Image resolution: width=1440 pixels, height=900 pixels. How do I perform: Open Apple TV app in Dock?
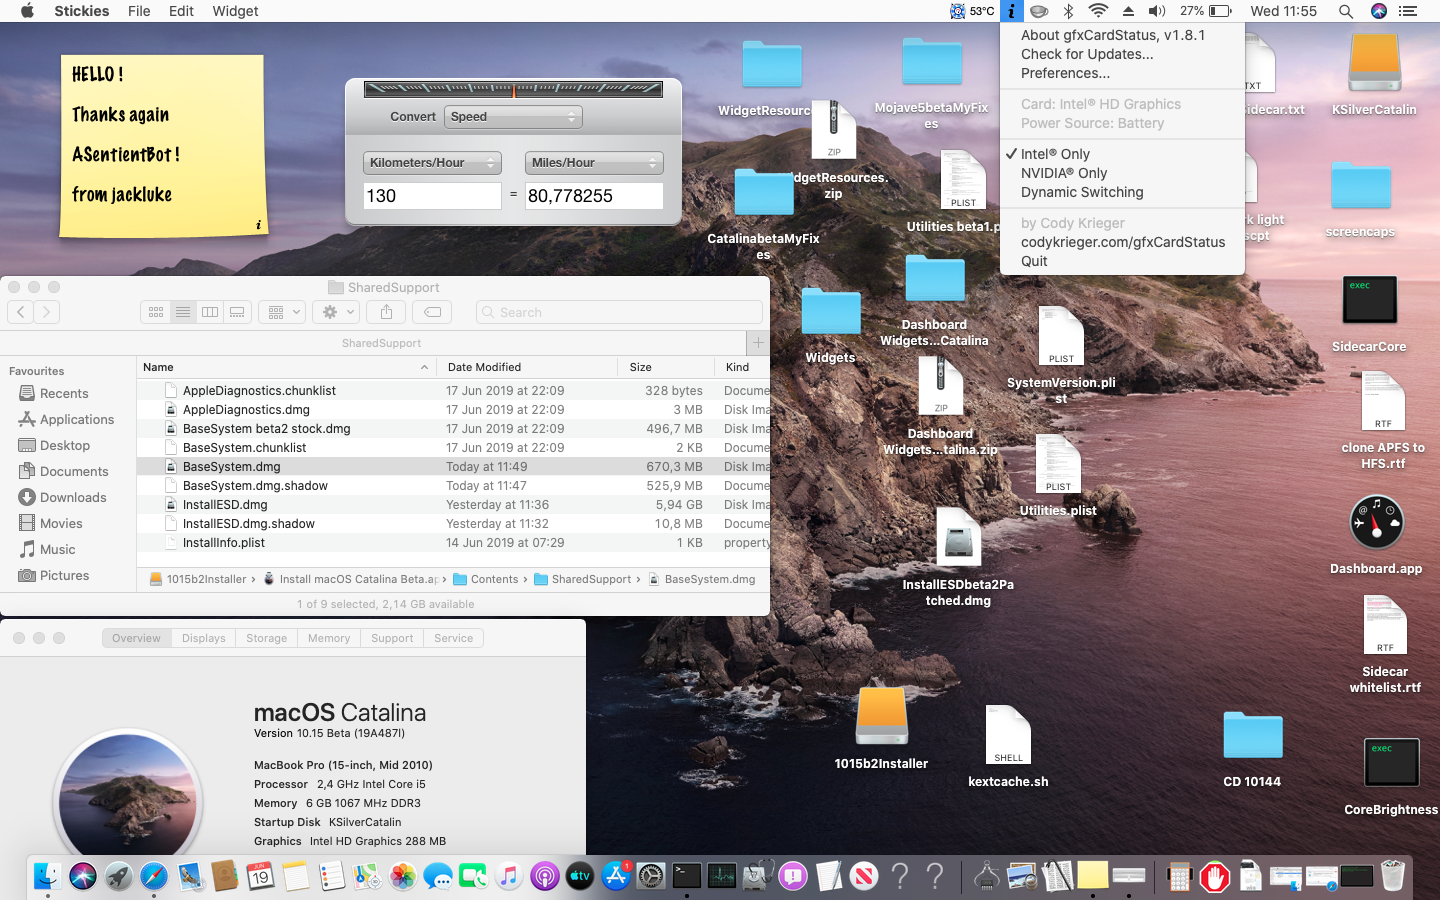tap(580, 877)
